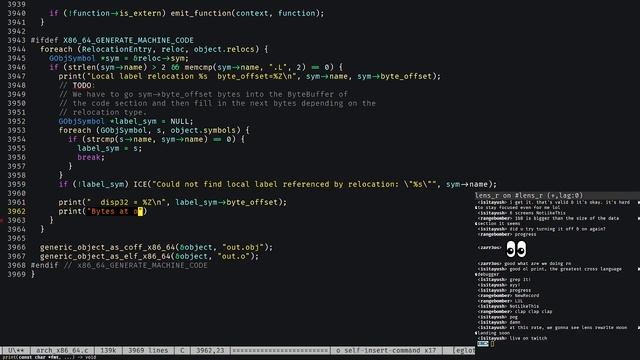Screen dimensions: 640x360
Task: Click 'NULL' on line 3952
Action: pyautogui.click(x=180, y=121)
